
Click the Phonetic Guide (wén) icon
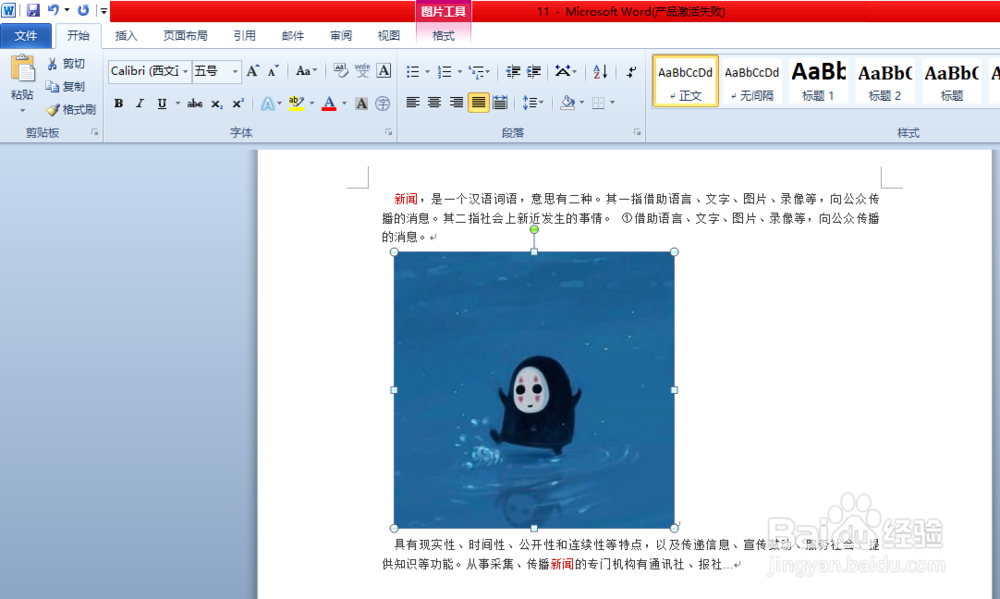(362, 71)
